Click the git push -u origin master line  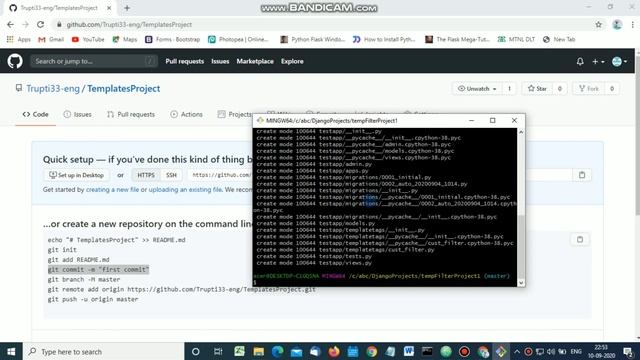(93, 299)
